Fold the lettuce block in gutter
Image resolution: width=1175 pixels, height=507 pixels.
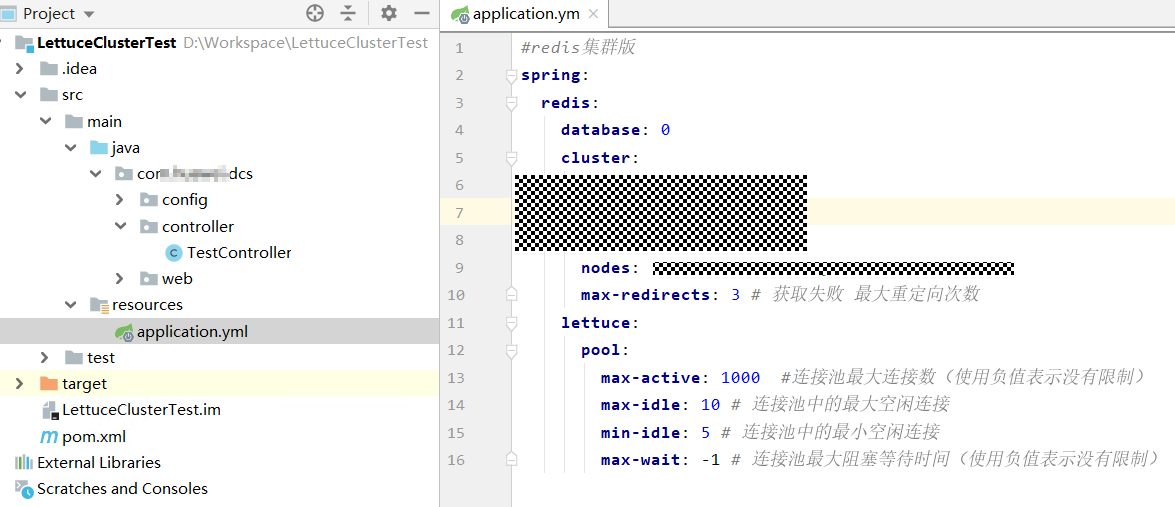point(511,324)
